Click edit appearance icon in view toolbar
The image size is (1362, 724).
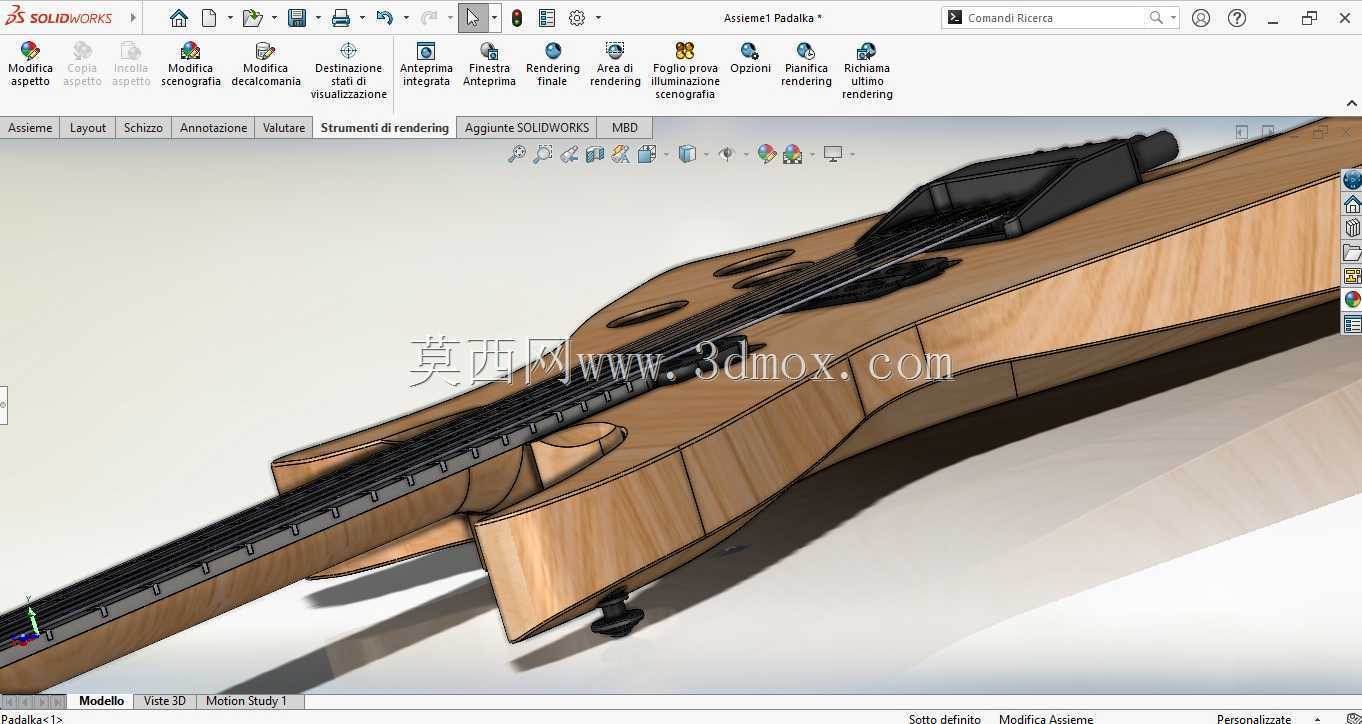click(x=767, y=154)
